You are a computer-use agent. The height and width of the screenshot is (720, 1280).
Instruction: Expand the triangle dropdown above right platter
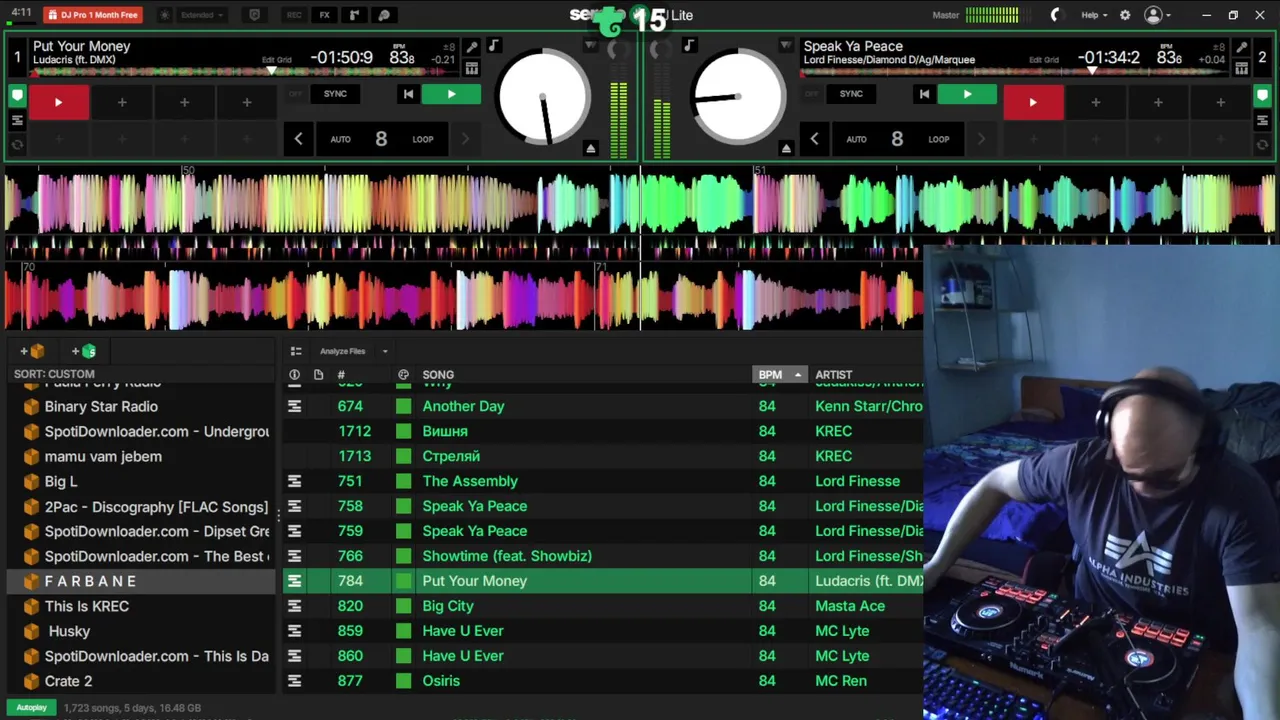(x=786, y=45)
